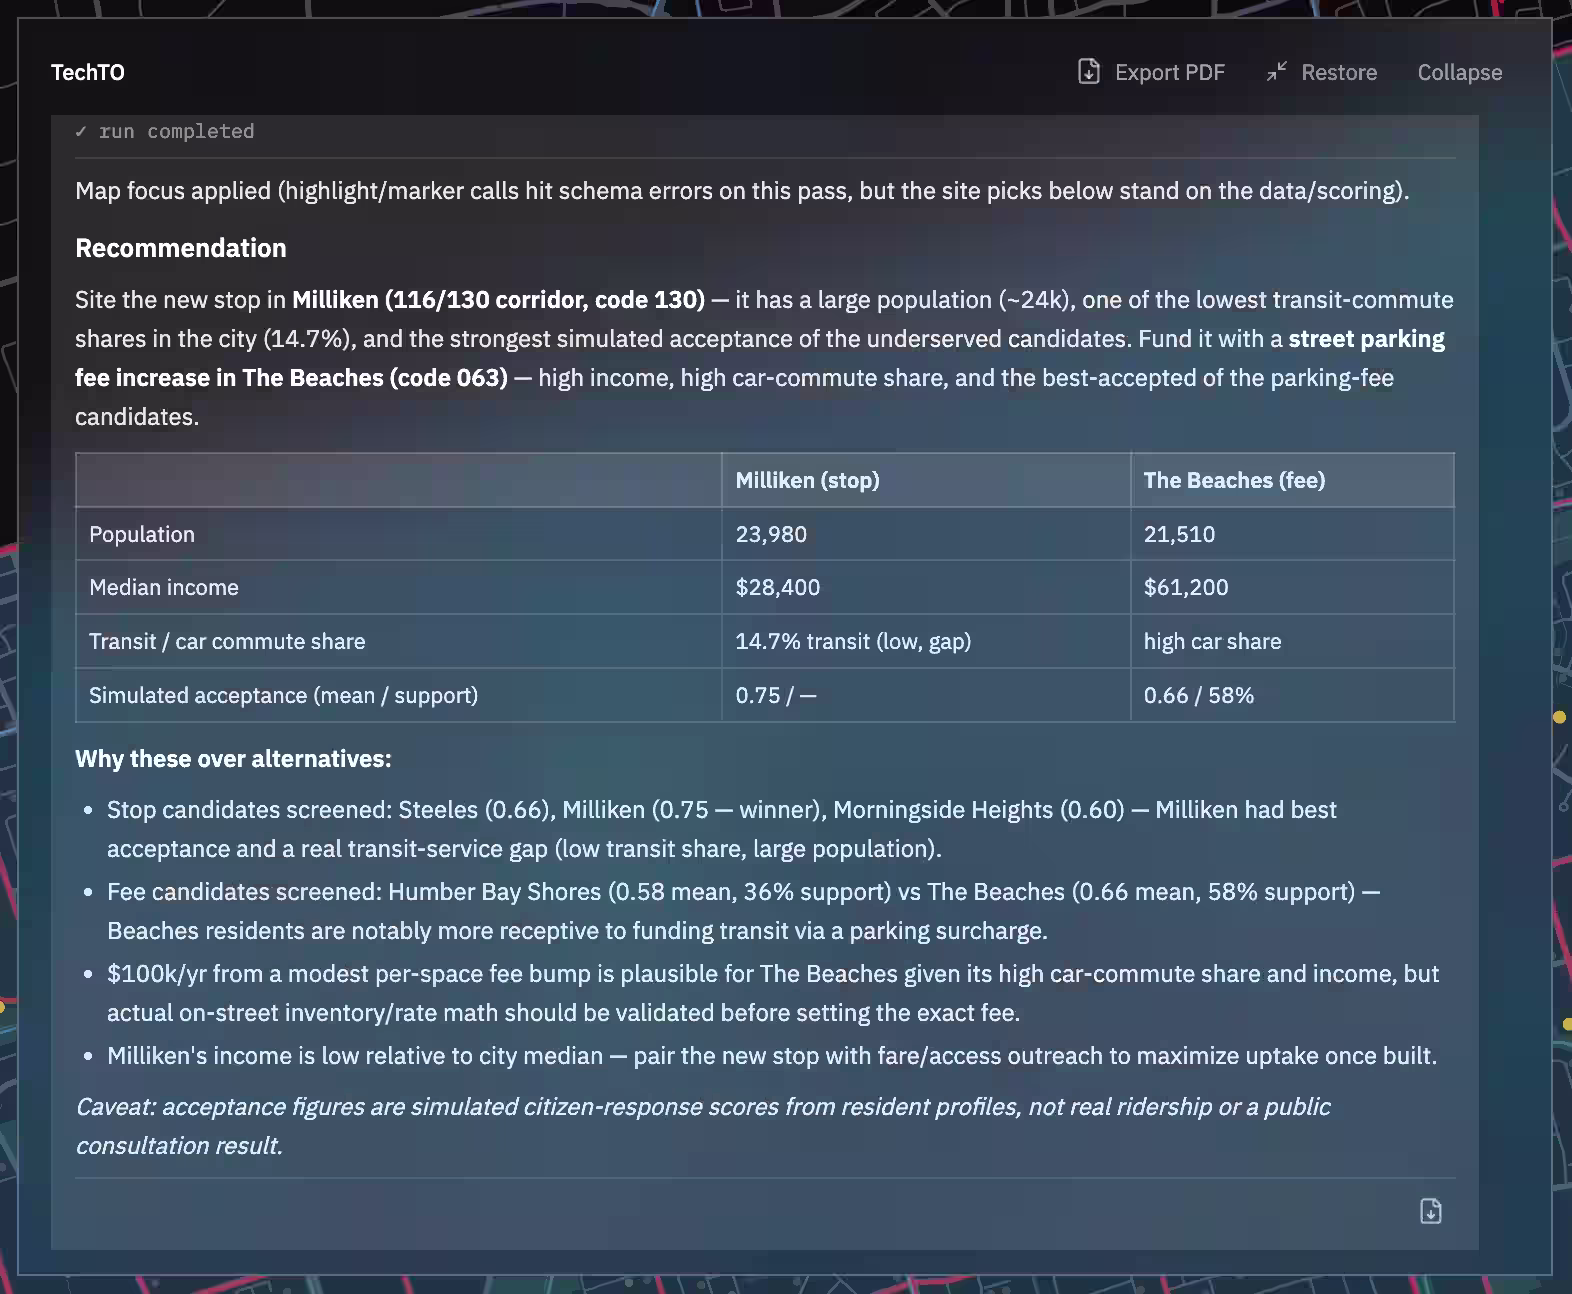Click the Recommendation heading
The image size is (1572, 1294).
[x=181, y=248]
